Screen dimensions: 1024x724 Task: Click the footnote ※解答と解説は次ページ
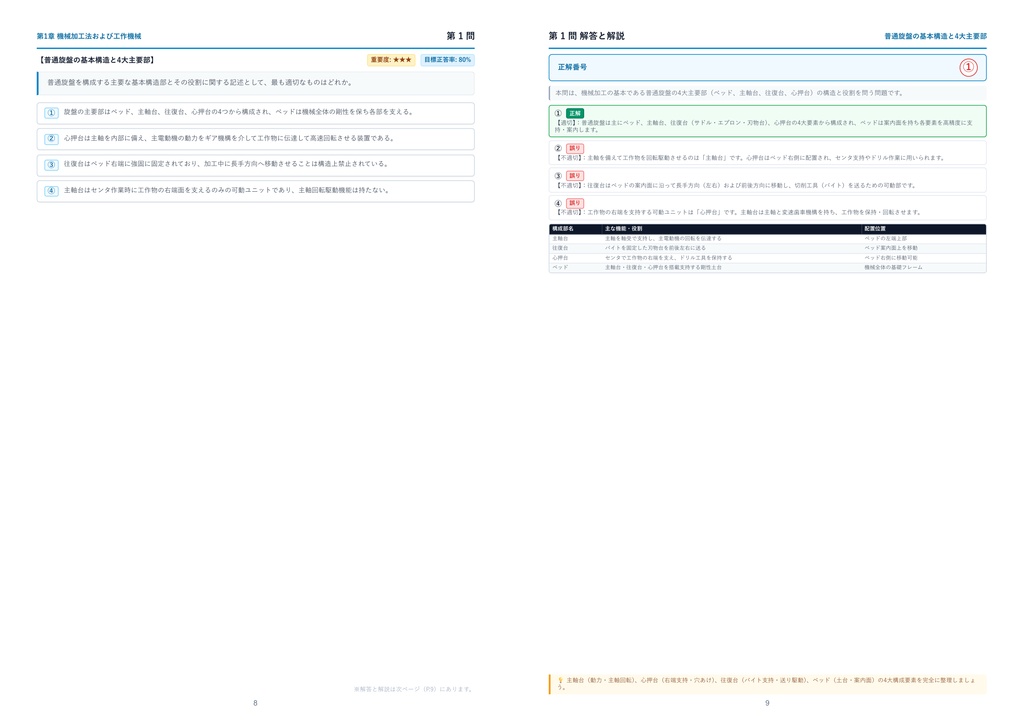pyautogui.click(x=414, y=689)
